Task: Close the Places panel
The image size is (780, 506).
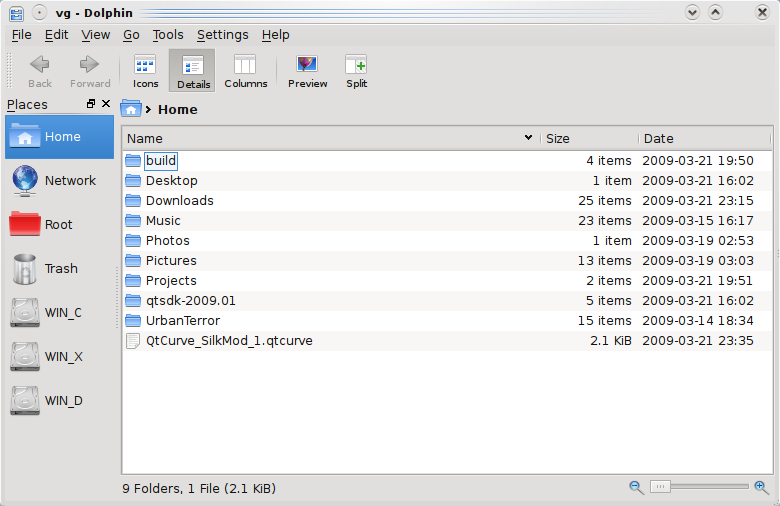Action: click(x=106, y=103)
